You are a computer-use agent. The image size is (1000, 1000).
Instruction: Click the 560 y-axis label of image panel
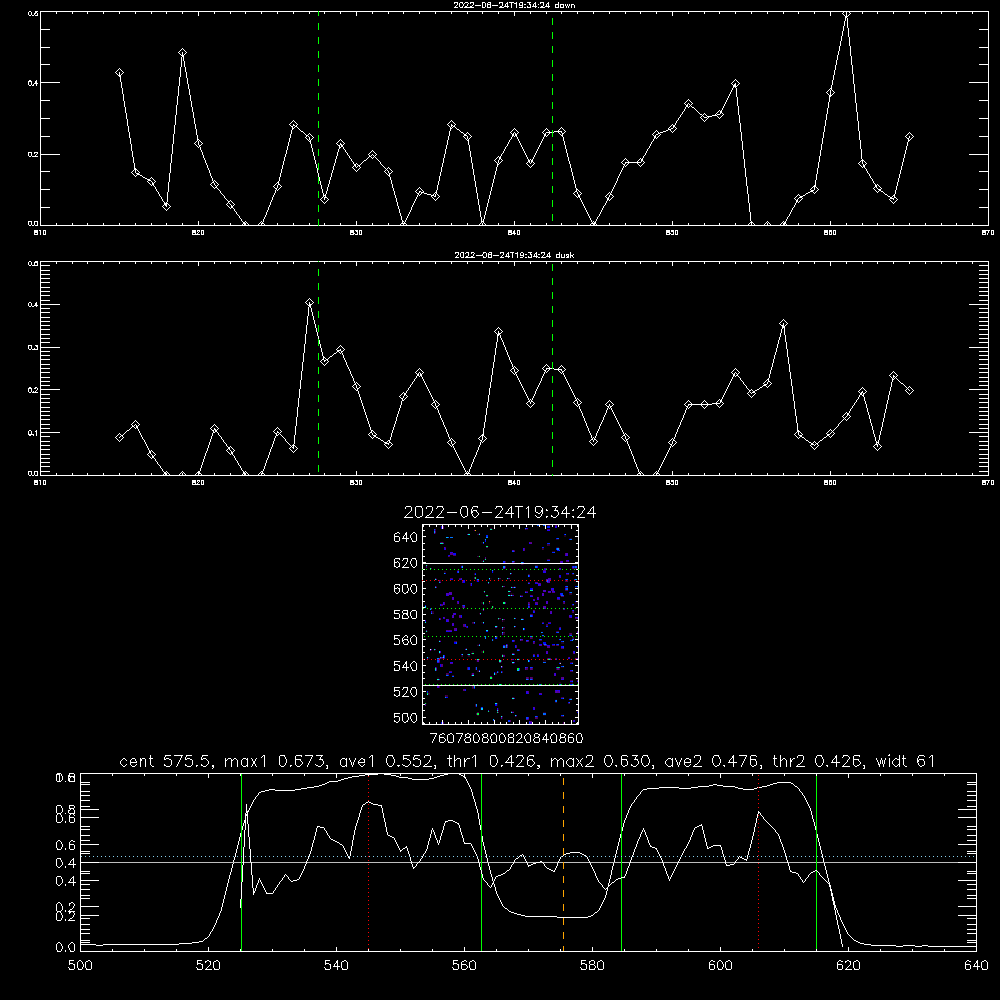tap(406, 640)
